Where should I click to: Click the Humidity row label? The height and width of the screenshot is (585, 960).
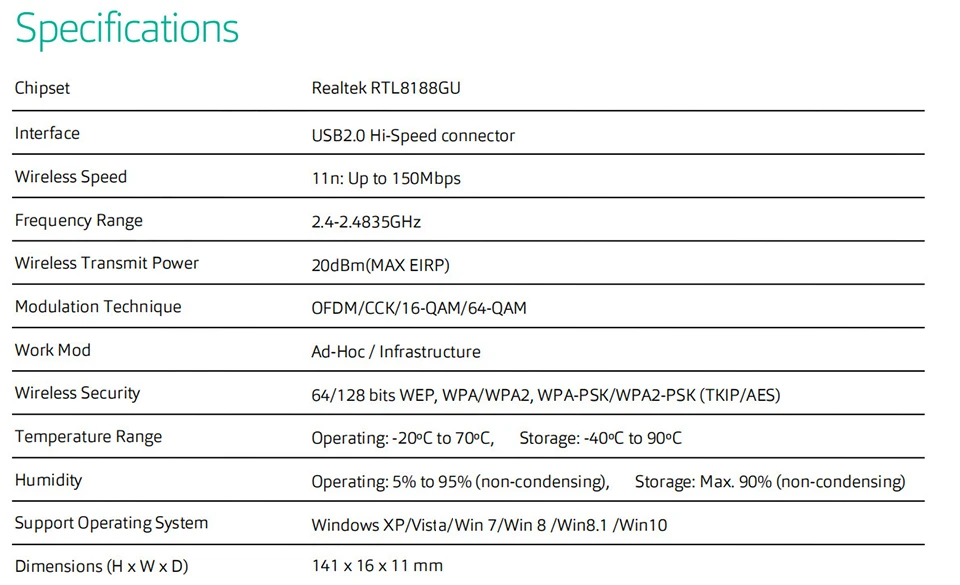[48, 480]
